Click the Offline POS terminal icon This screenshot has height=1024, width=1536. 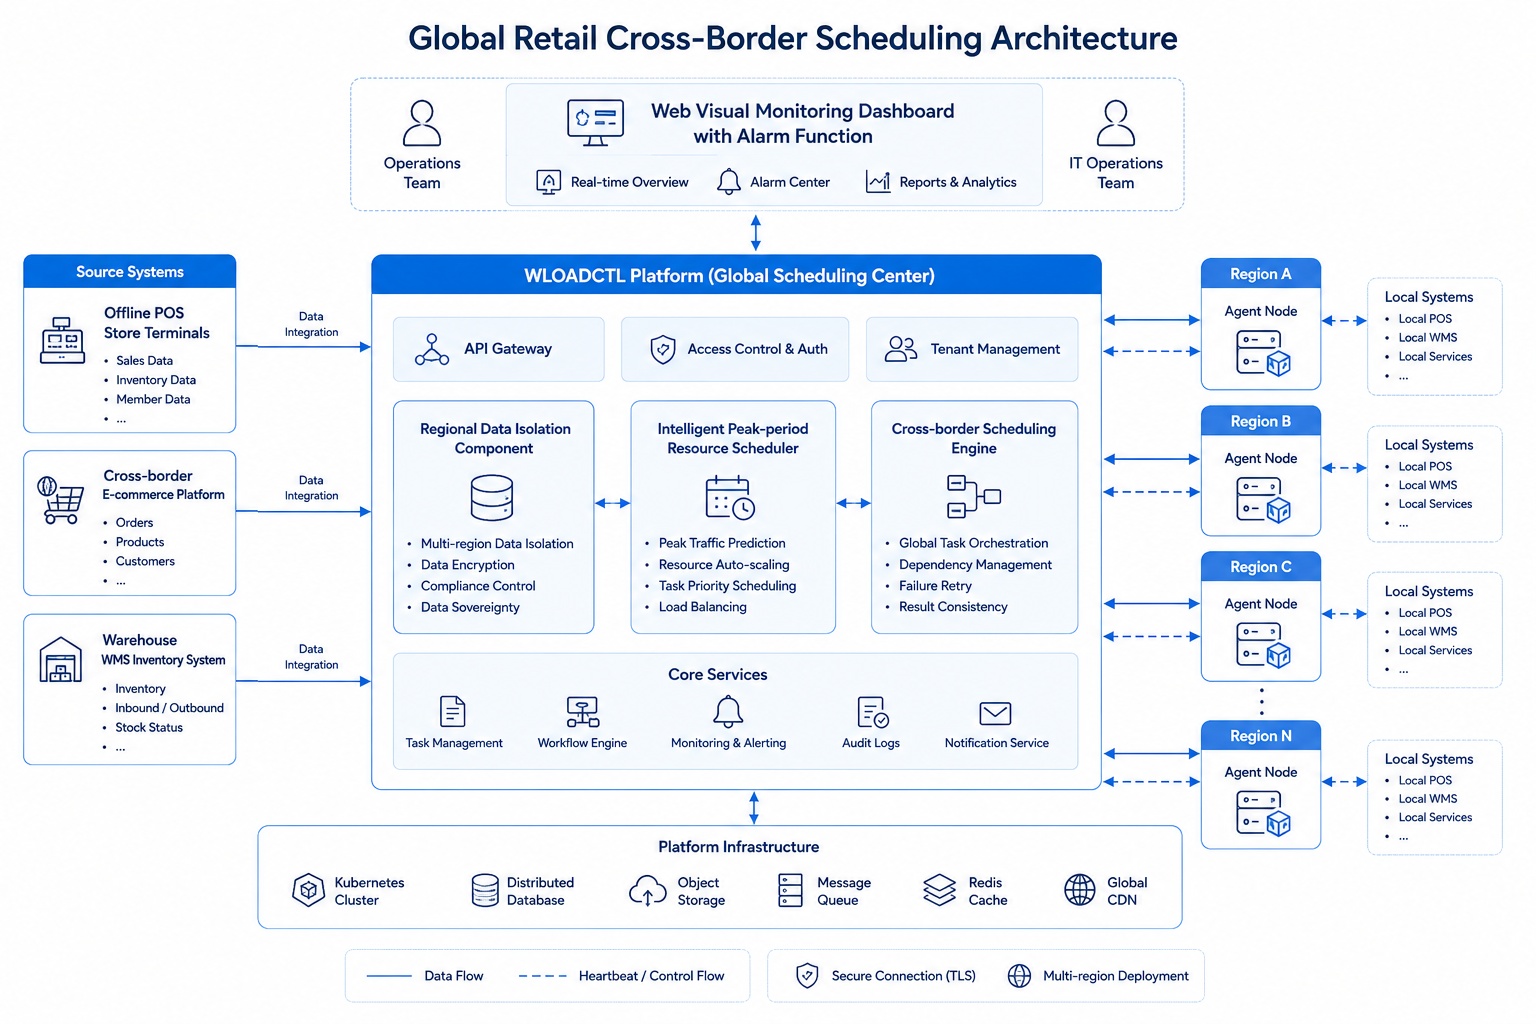[63, 341]
